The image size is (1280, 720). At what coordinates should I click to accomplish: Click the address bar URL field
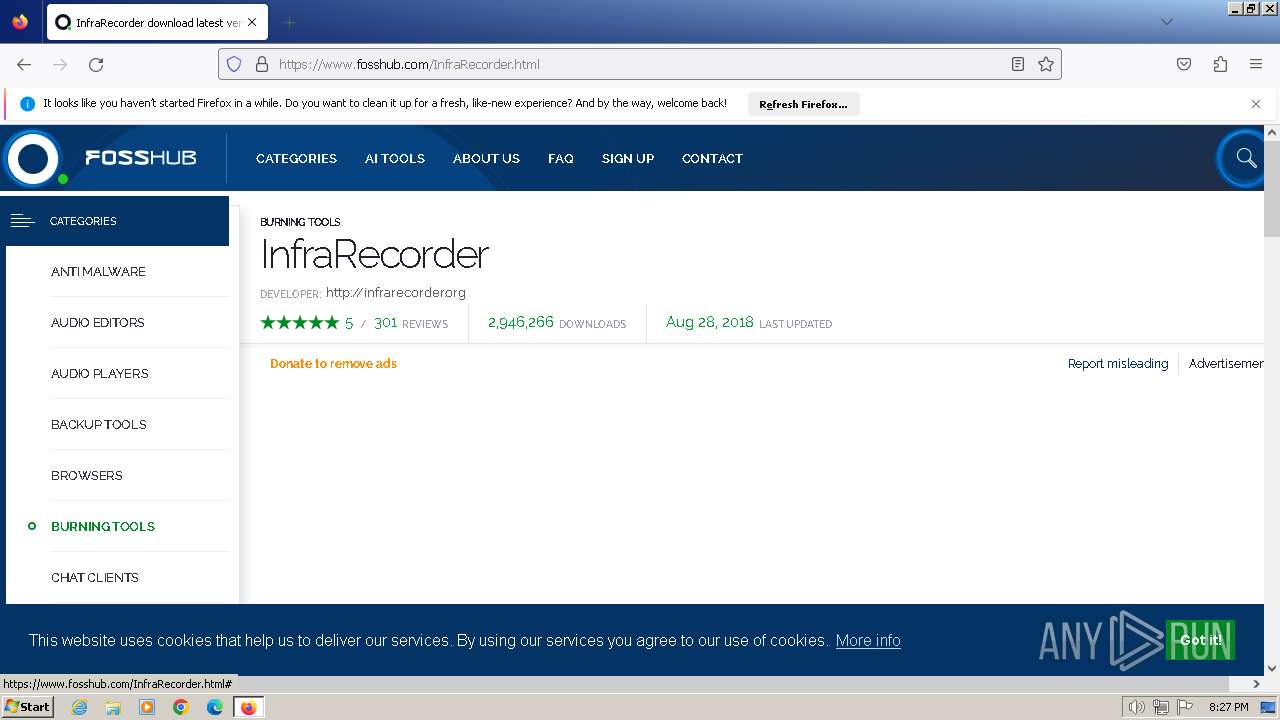[640, 64]
